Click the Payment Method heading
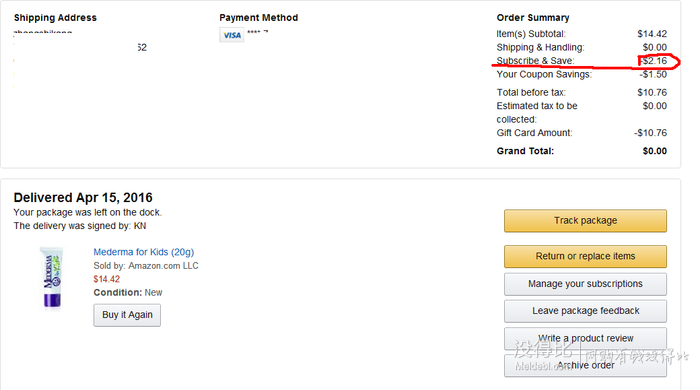Screen dimensions: 700x390 click(258, 18)
